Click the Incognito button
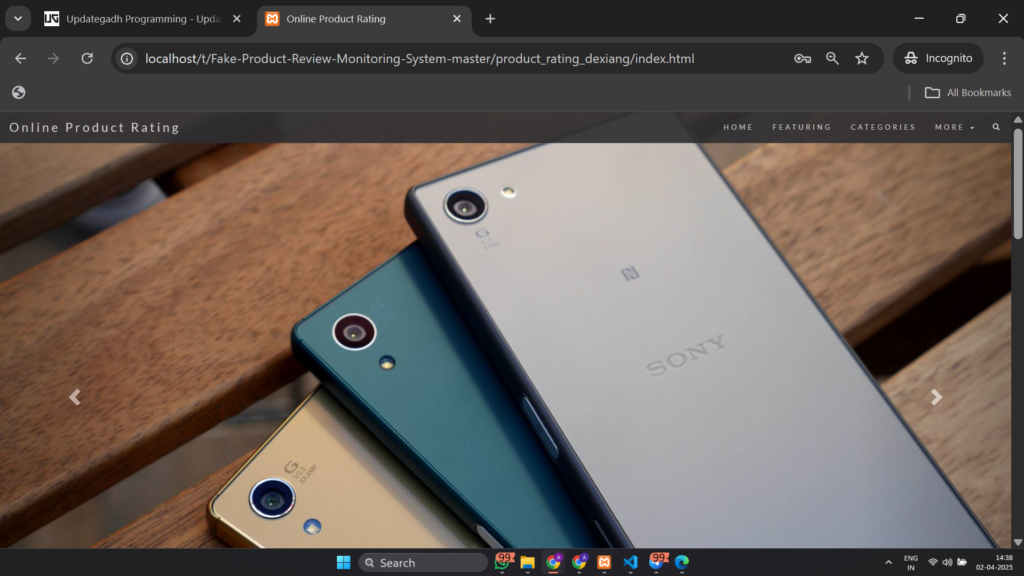 pos(938,59)
